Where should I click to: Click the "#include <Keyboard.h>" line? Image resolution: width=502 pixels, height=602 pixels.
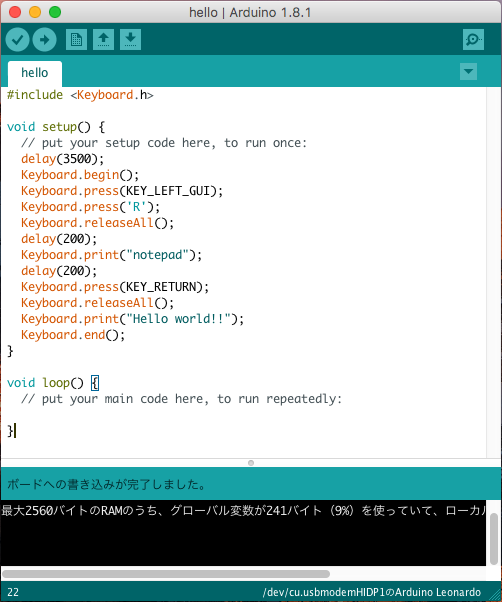(80, 95)
